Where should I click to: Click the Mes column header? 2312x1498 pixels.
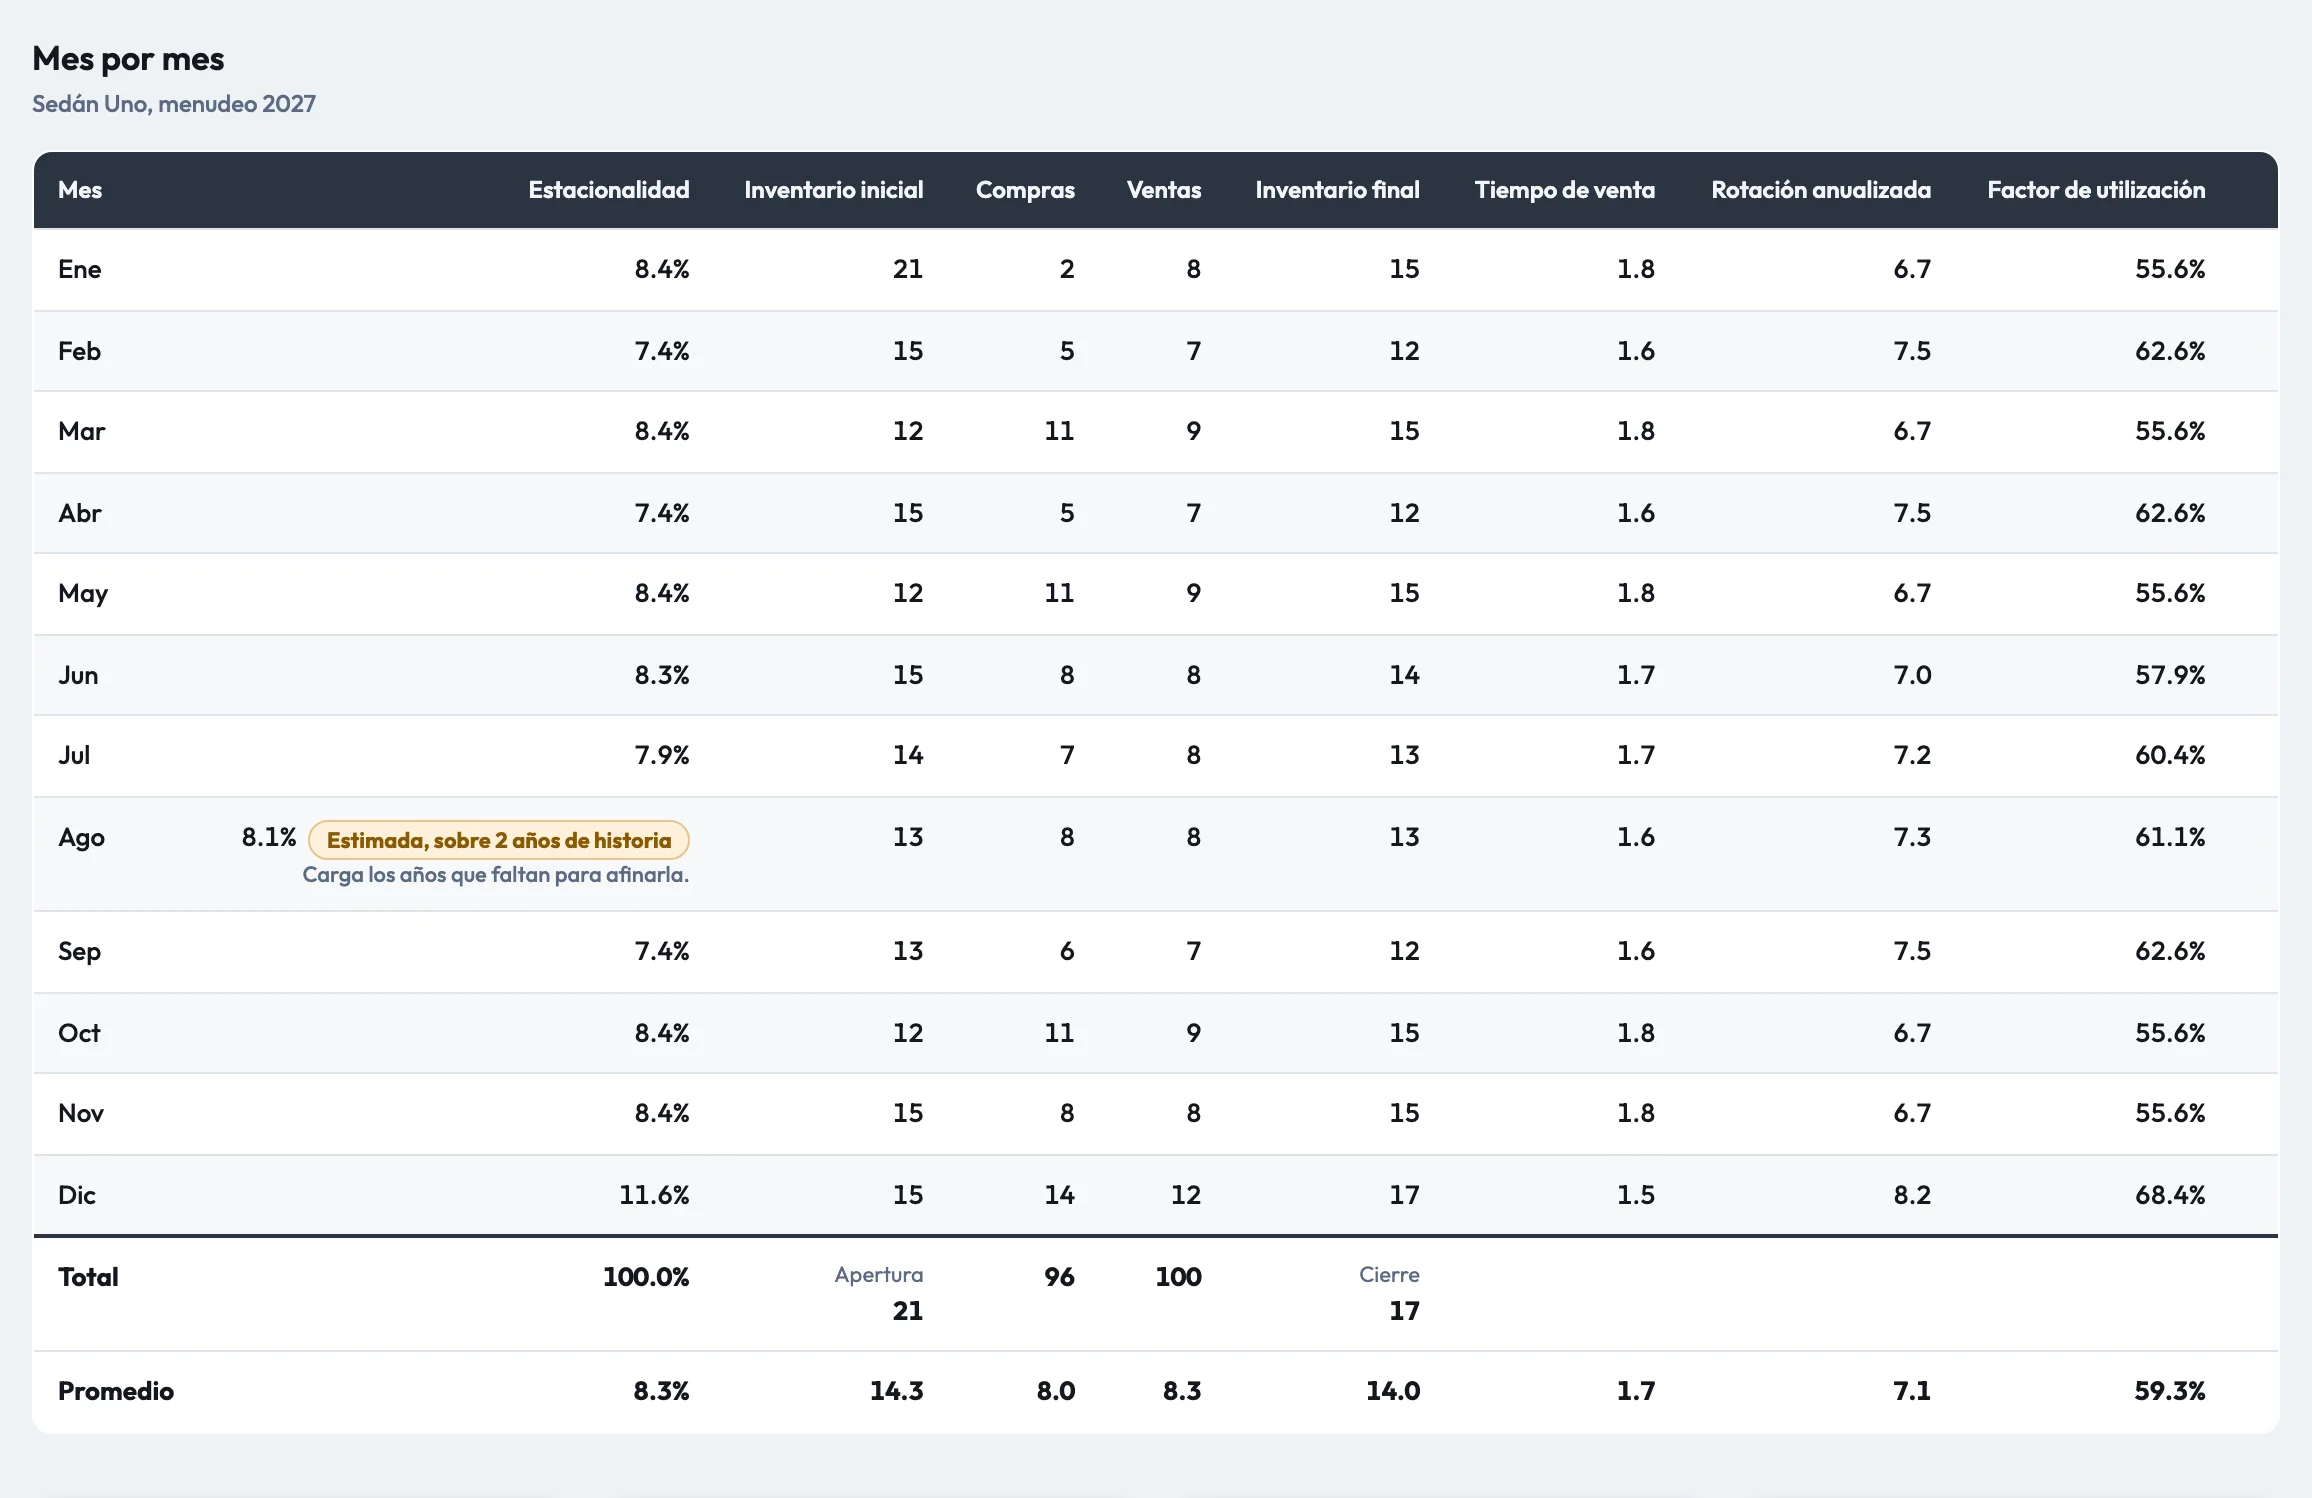coord(80,190)
